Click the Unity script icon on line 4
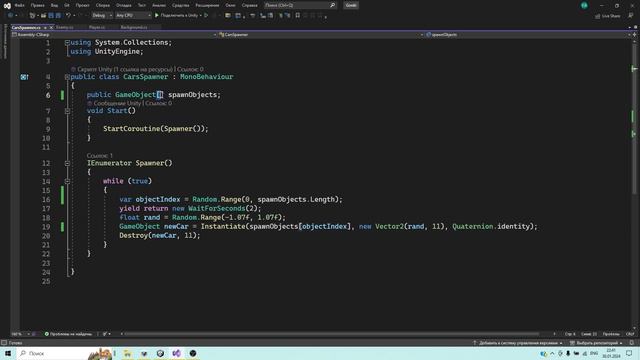Viewport: 640px width, 360px height. tap(24, 77)
